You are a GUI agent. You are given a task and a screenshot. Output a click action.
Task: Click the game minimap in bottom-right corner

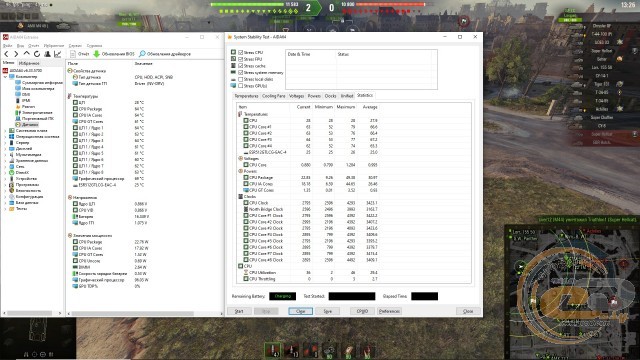tap(571, 291)
